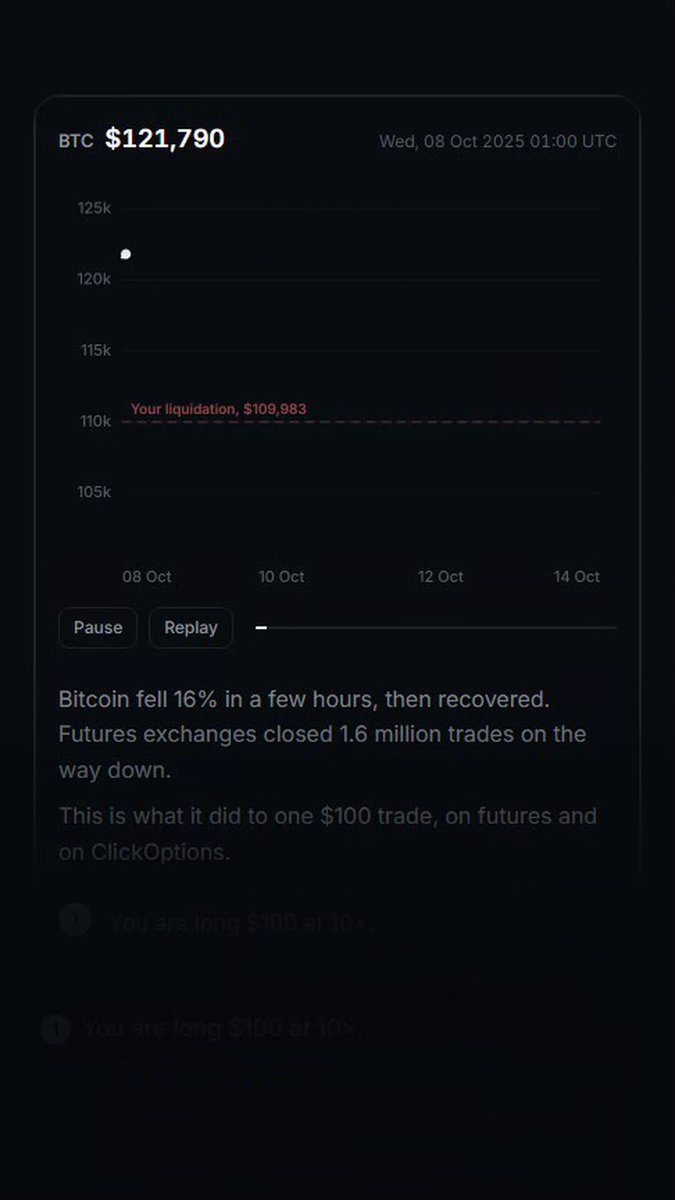This screenshot has width=675, height=1200.
Task: Jump to the end of the playback track
Action: coord(614,628)
